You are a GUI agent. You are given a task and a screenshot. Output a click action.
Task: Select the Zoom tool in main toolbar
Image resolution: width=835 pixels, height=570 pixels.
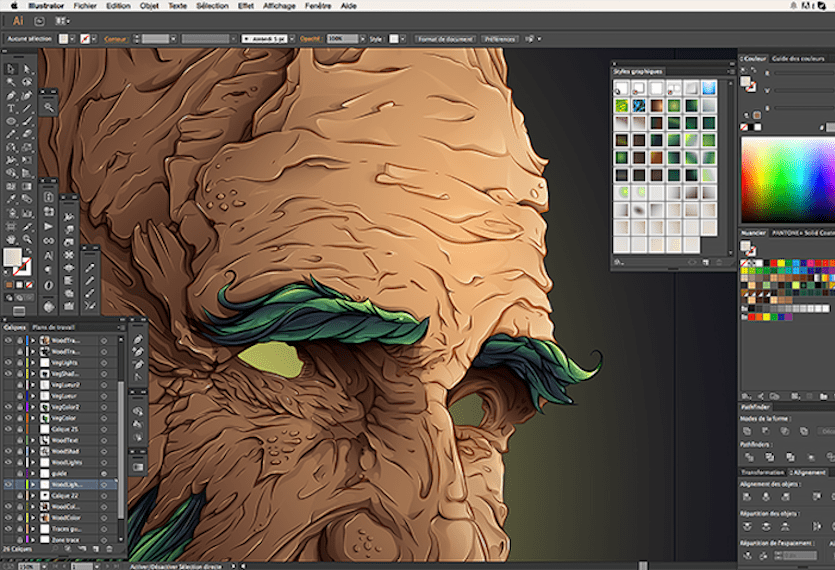pyautogui.click(x=27, y=239)
